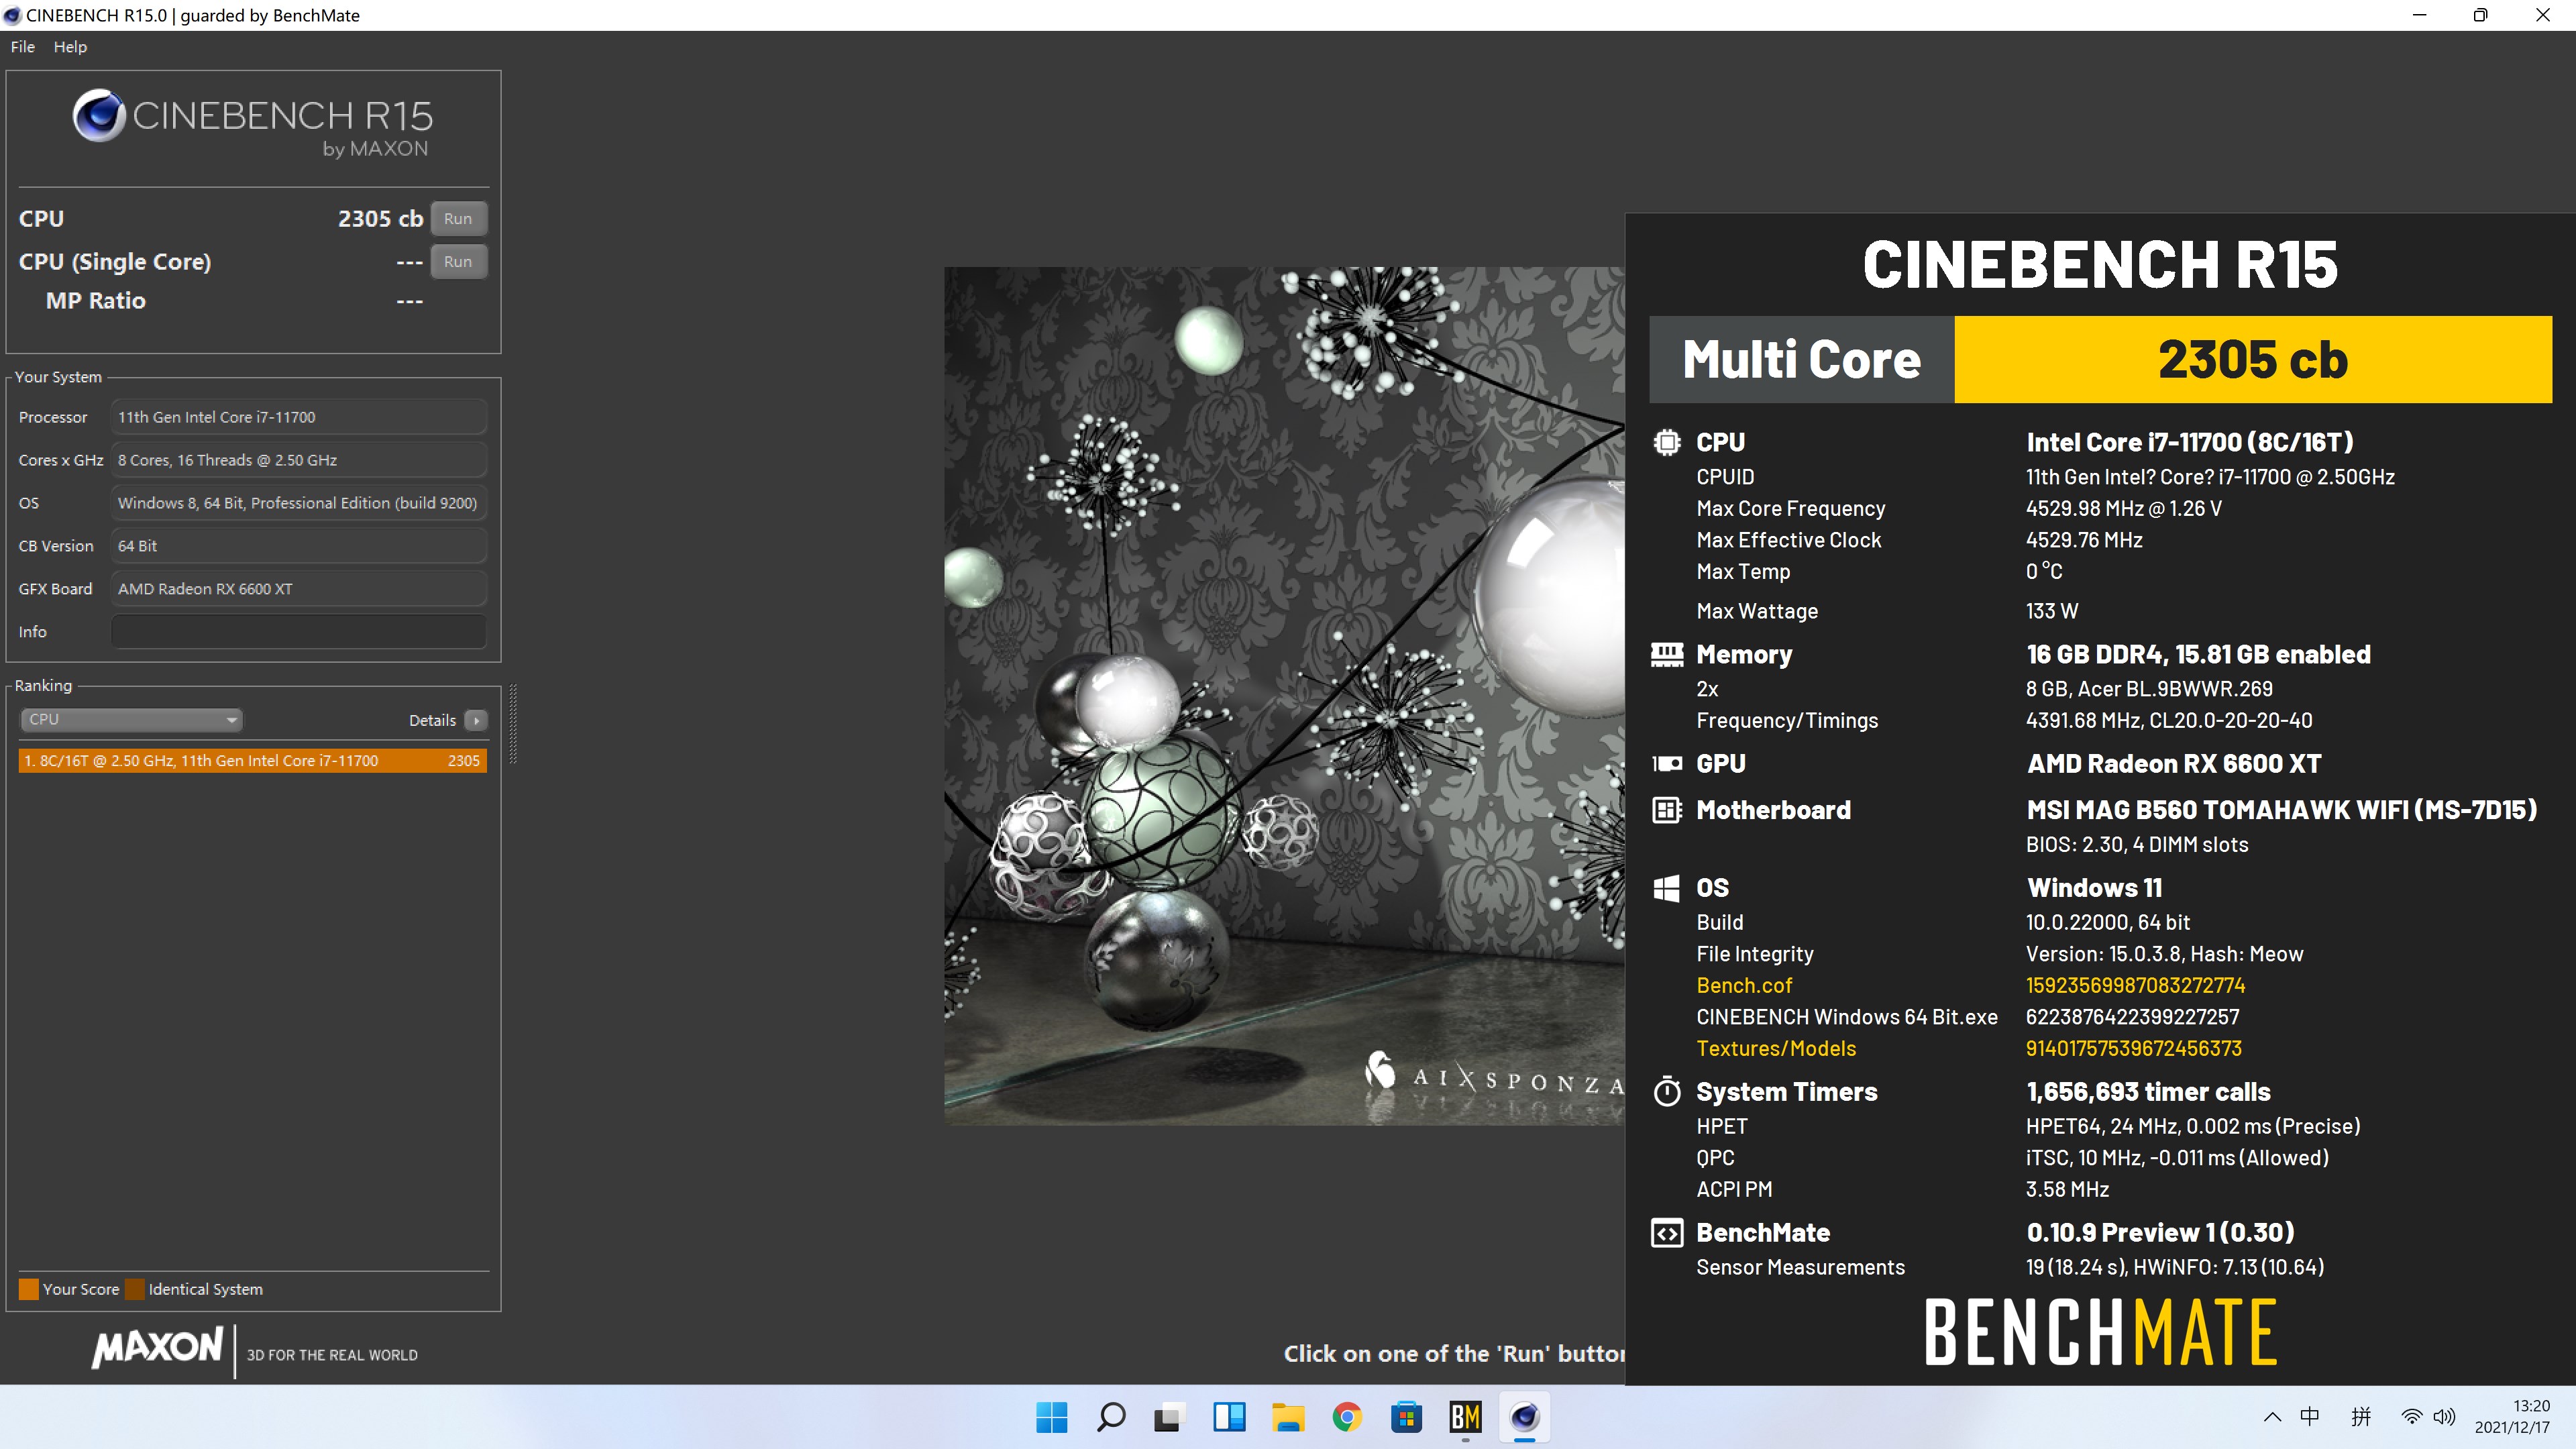The height and width of the screenshot is (1449, 2576).
Task: Click the OS field showing Windows 8
Action: tap(299, 503)
